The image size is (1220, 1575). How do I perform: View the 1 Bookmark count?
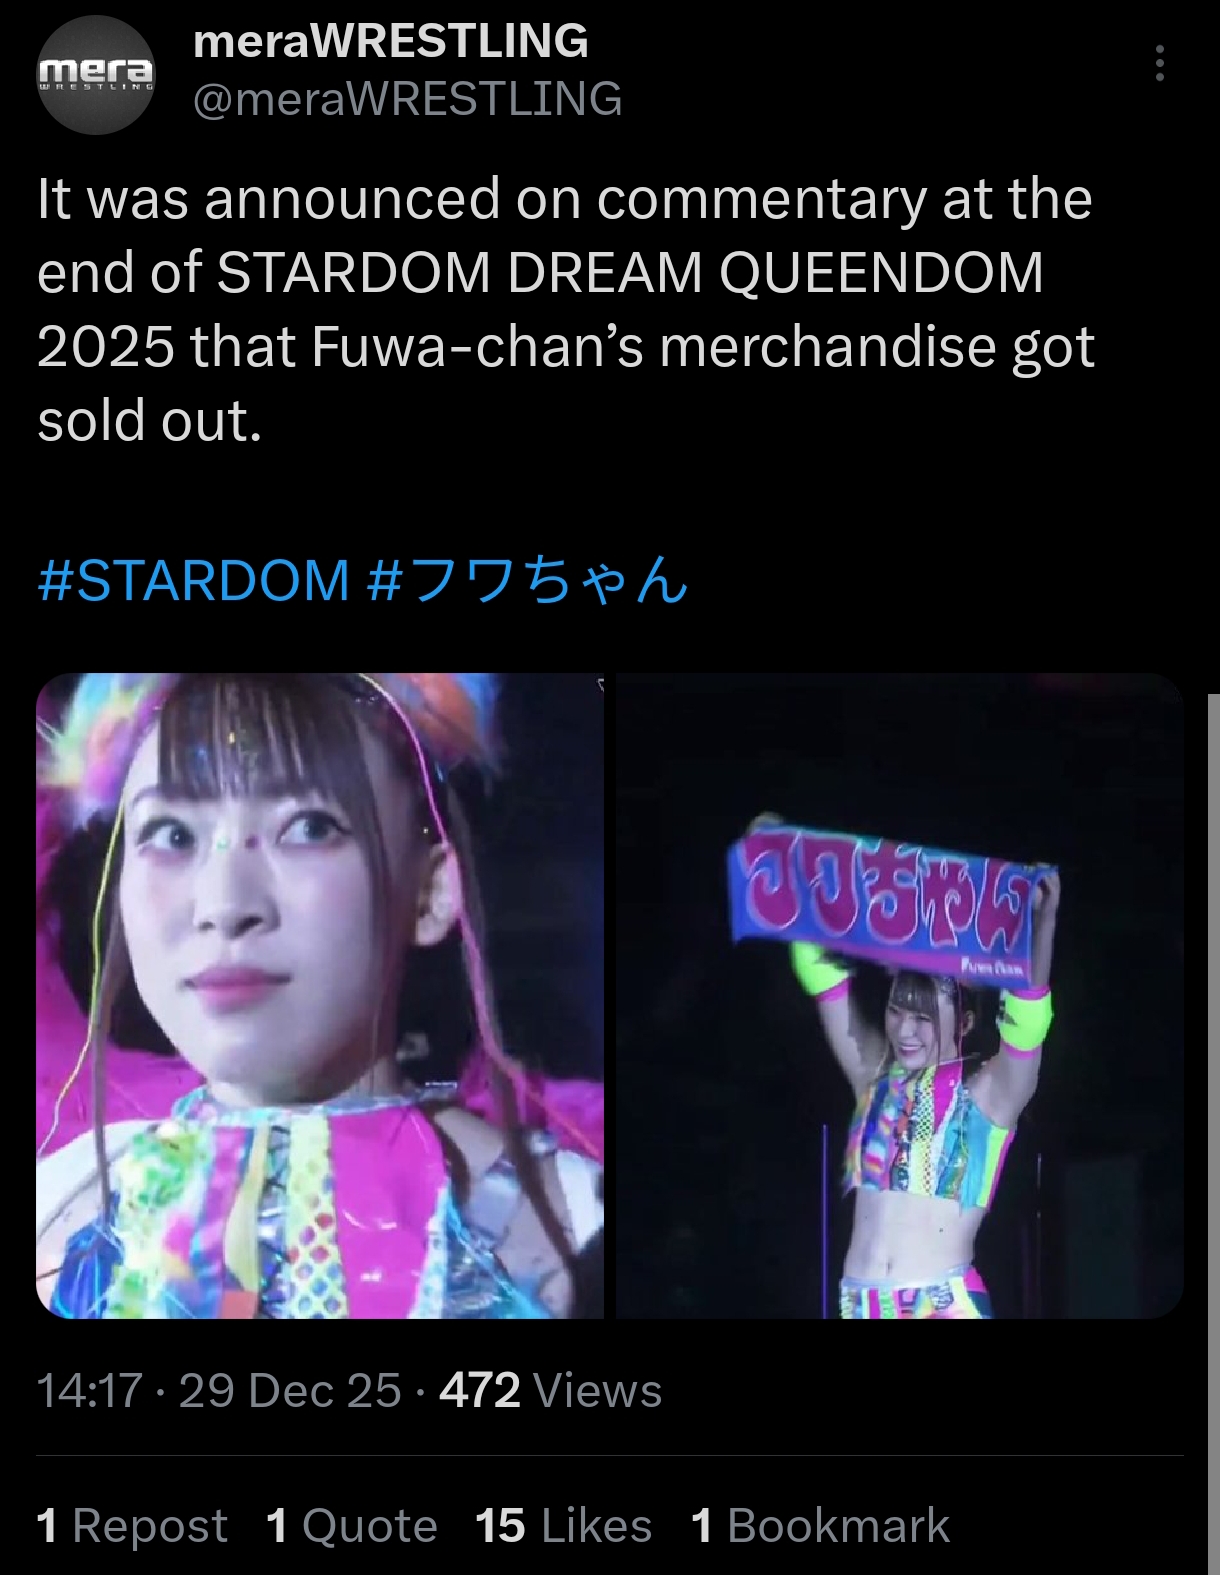pos(820,1526)
